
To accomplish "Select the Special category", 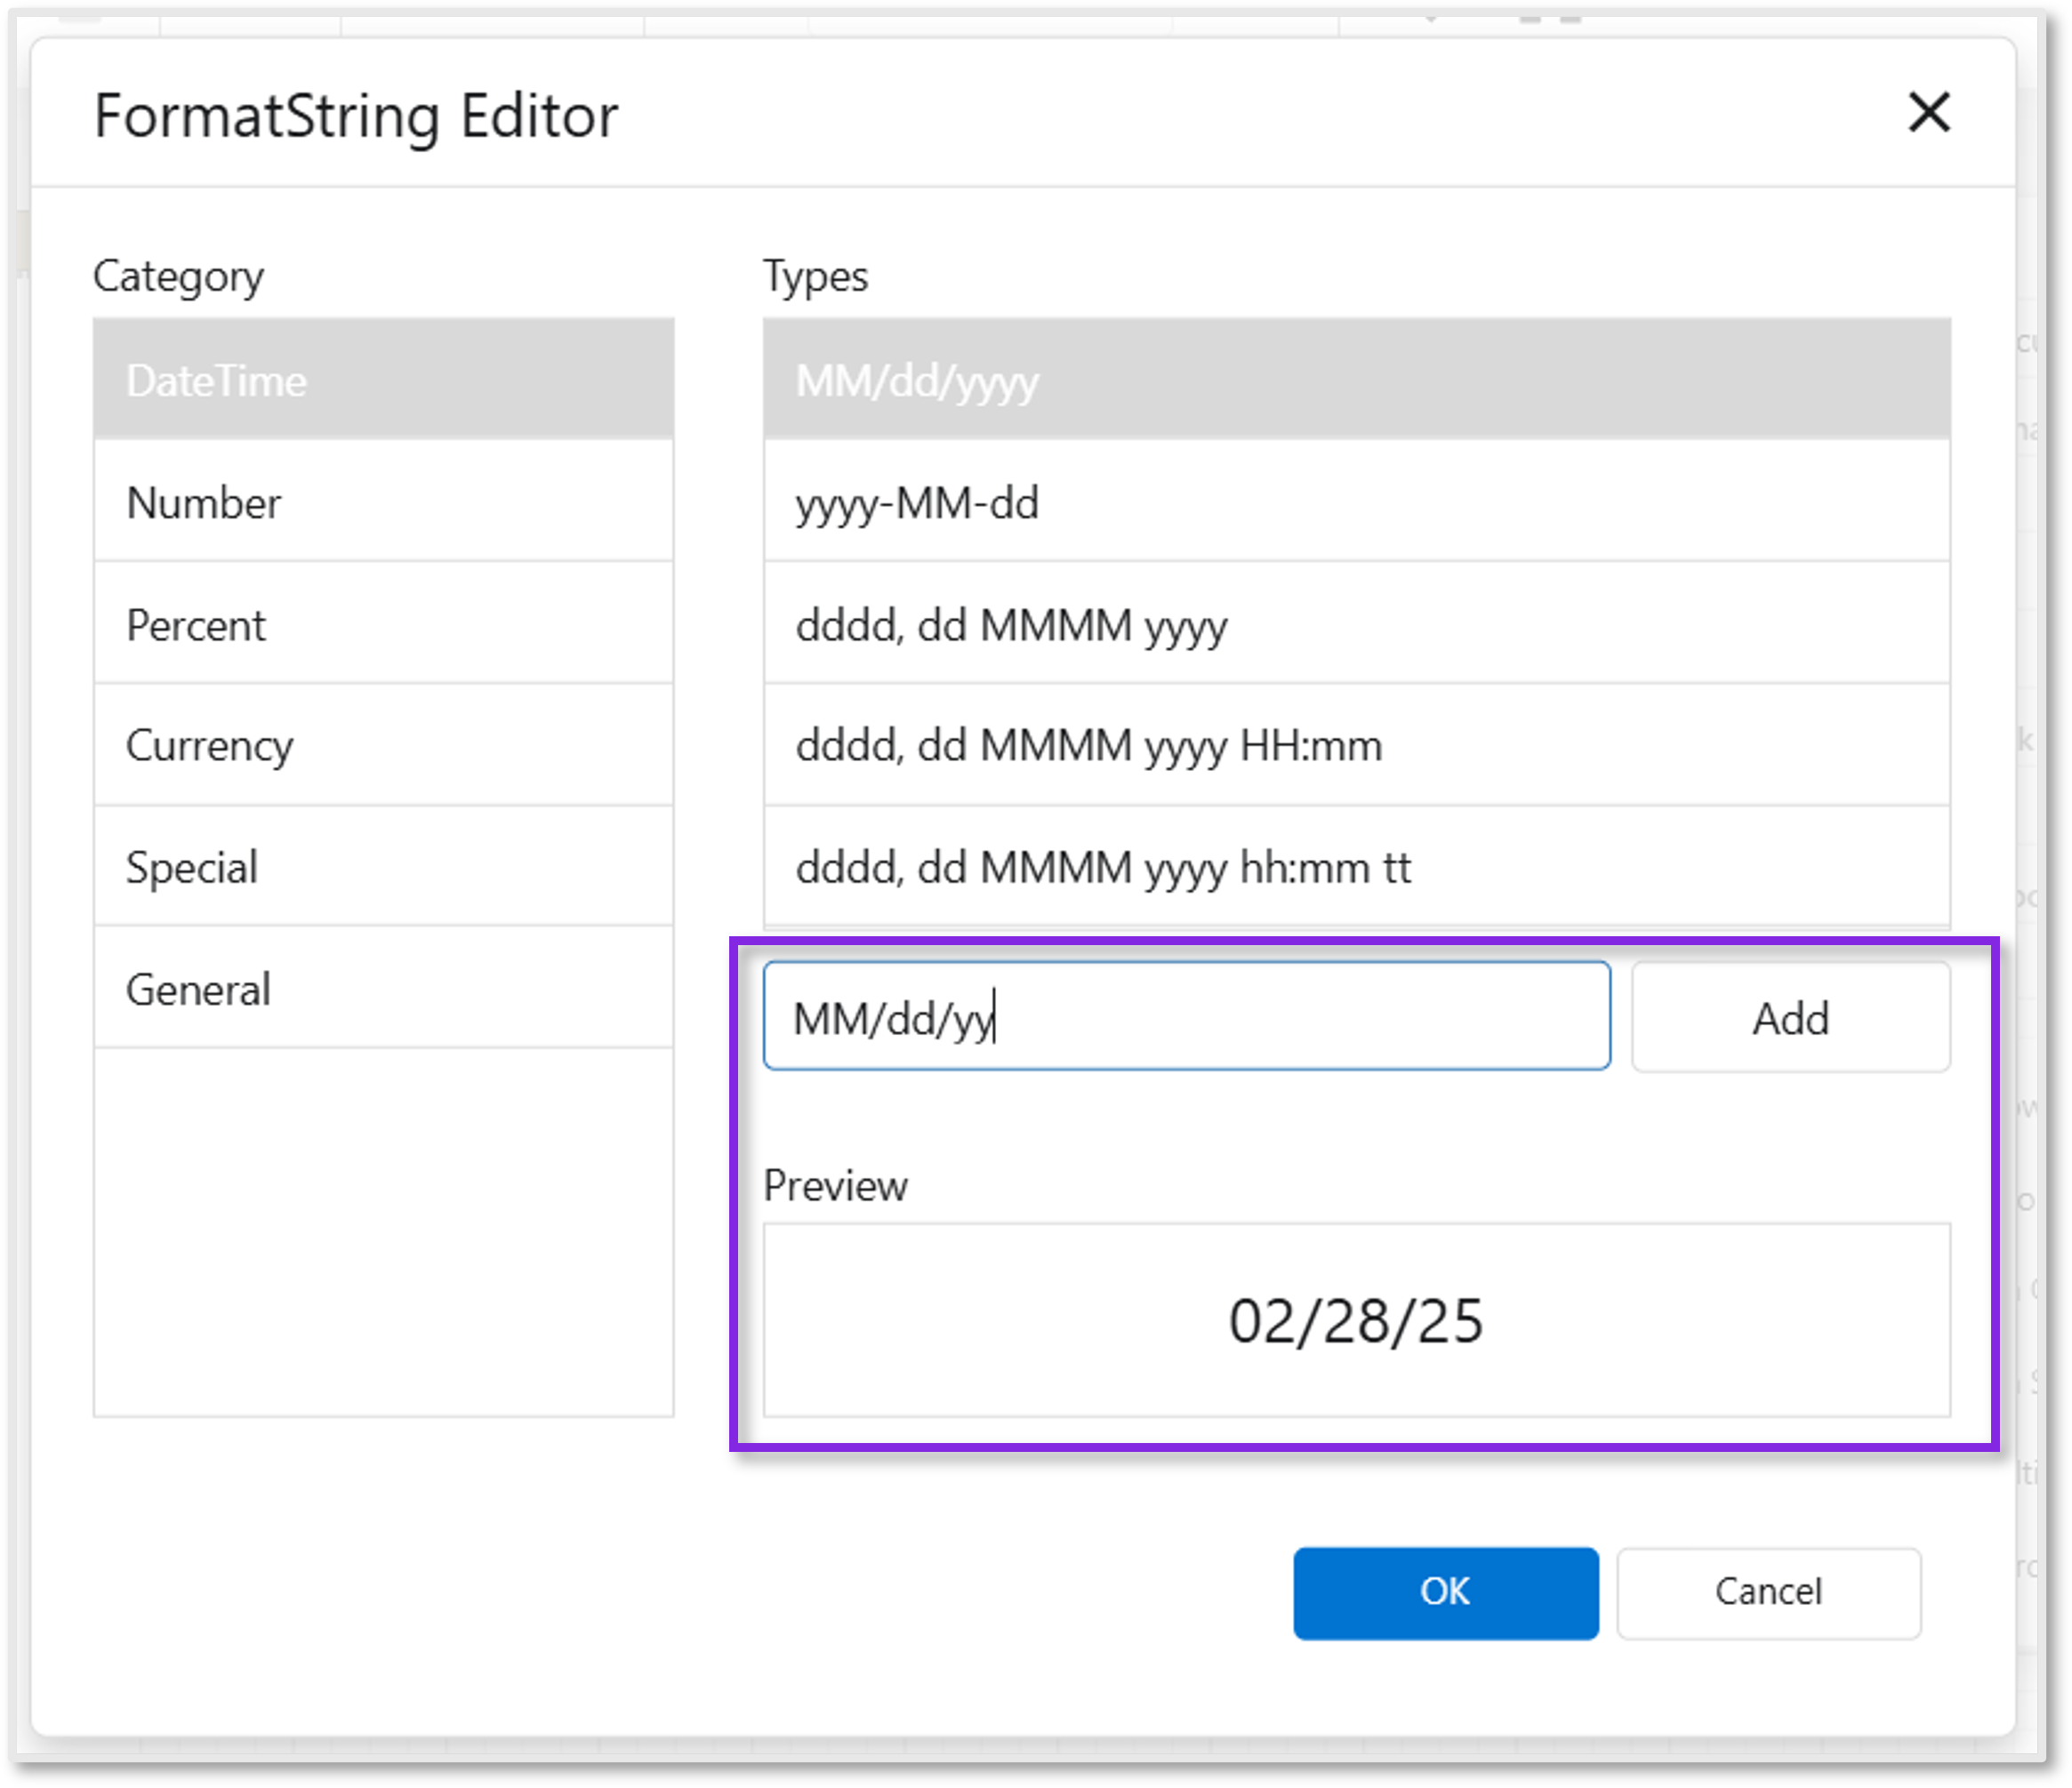I will click(383, 867).
